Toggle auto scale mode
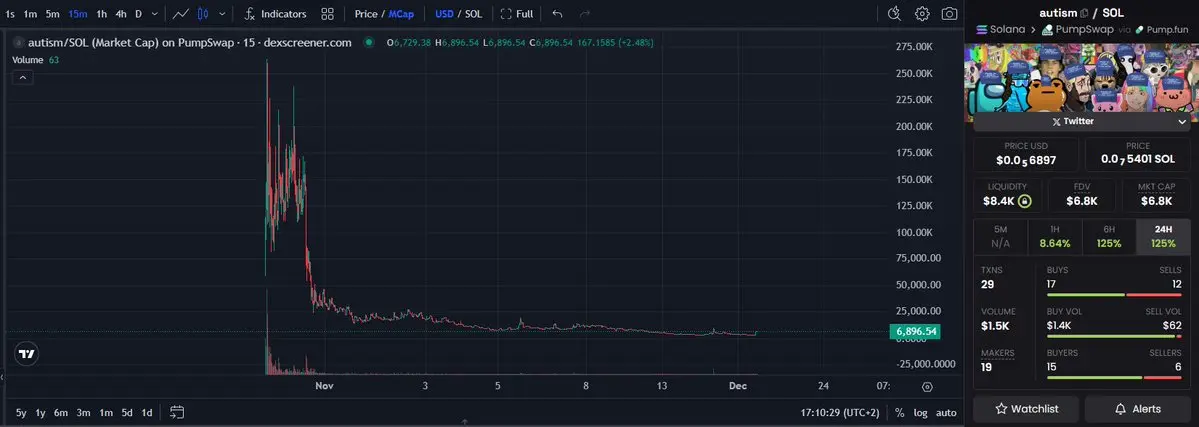 946,412
